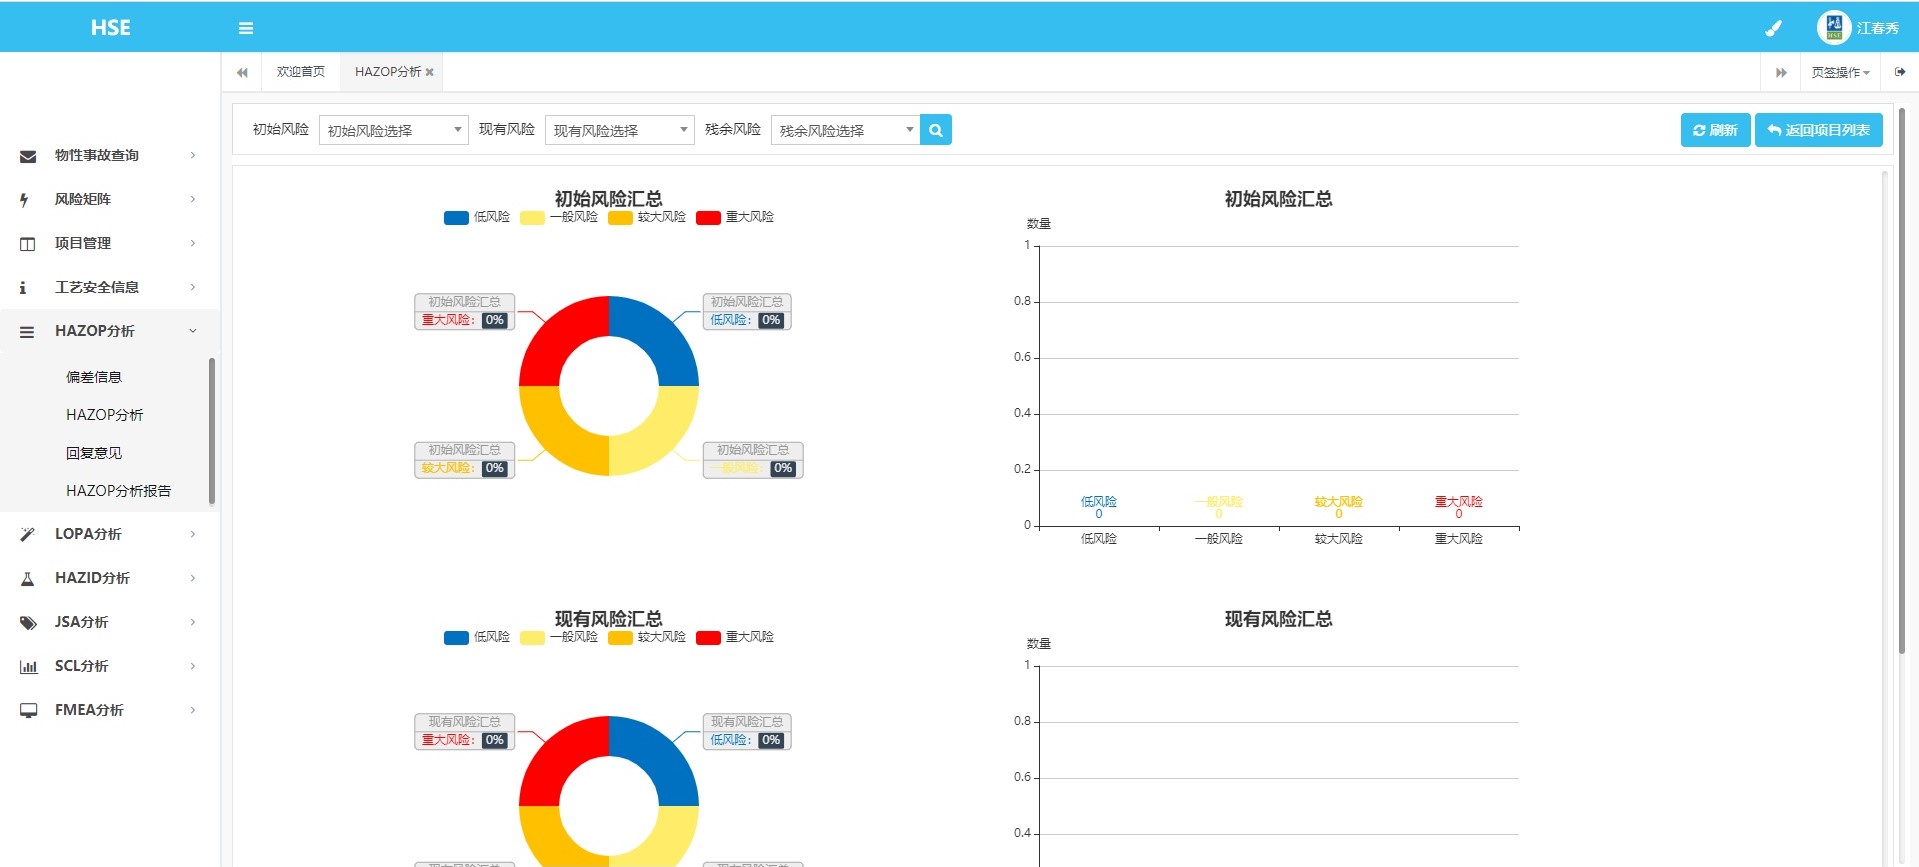The height and width of the screenshot is (867, 1919).
Task: Close the HAZOP分析 tab
Action: (x=430, y=72)
